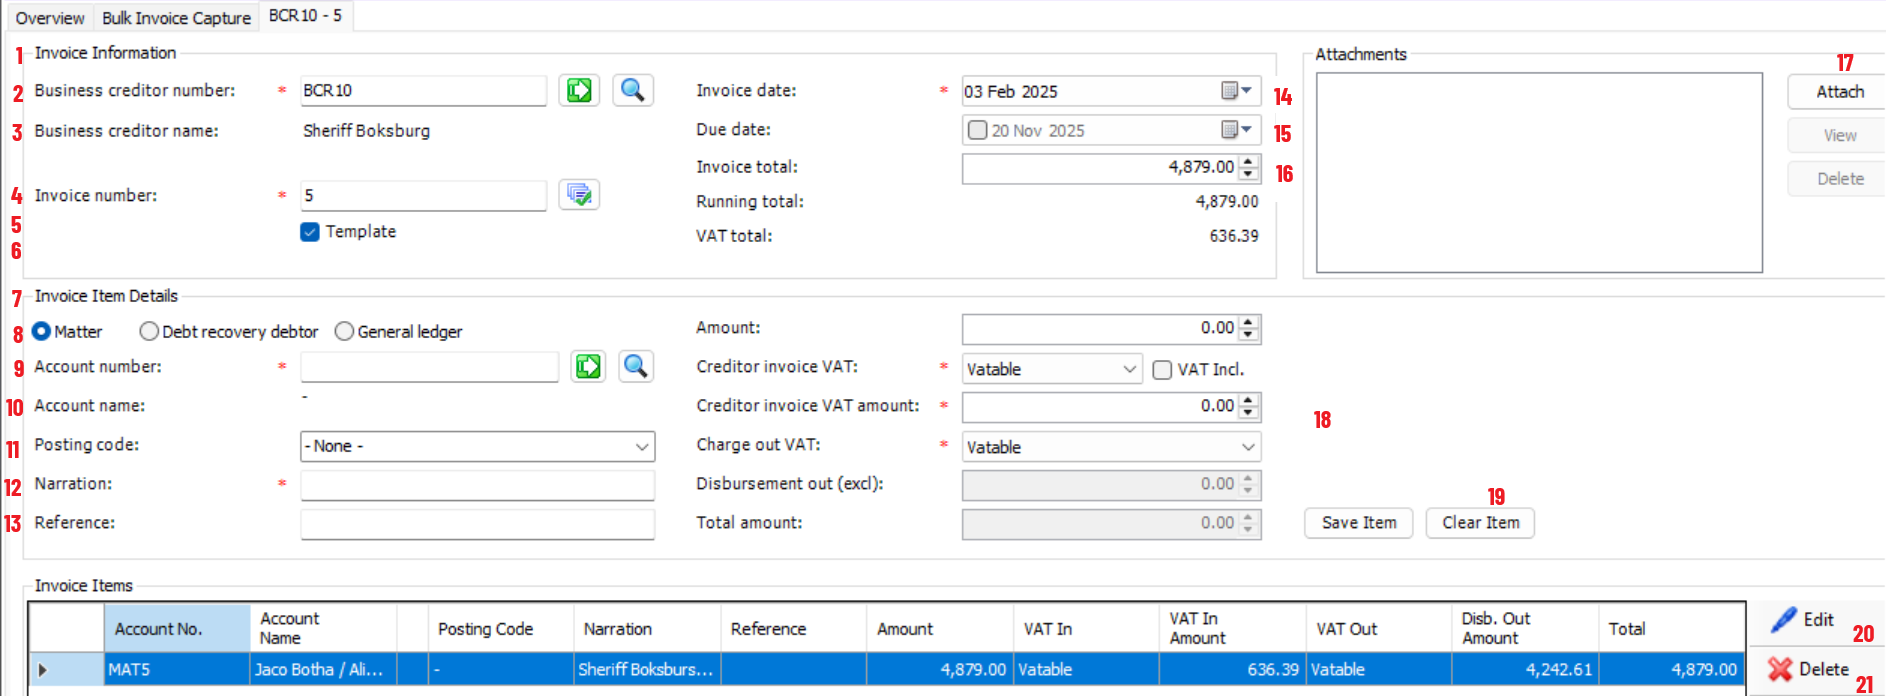
Task: Expand the Creditor invoice VAT dropdown
Action: click(x=1129, y=369)
